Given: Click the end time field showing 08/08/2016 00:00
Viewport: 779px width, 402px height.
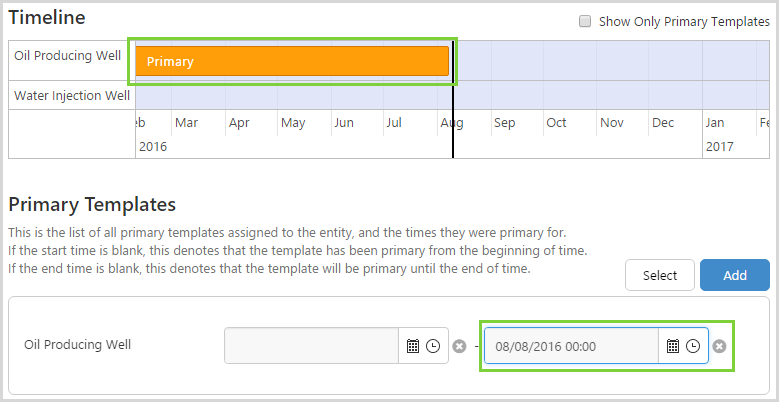Looking at the screenshot, I should click(571, 346).
